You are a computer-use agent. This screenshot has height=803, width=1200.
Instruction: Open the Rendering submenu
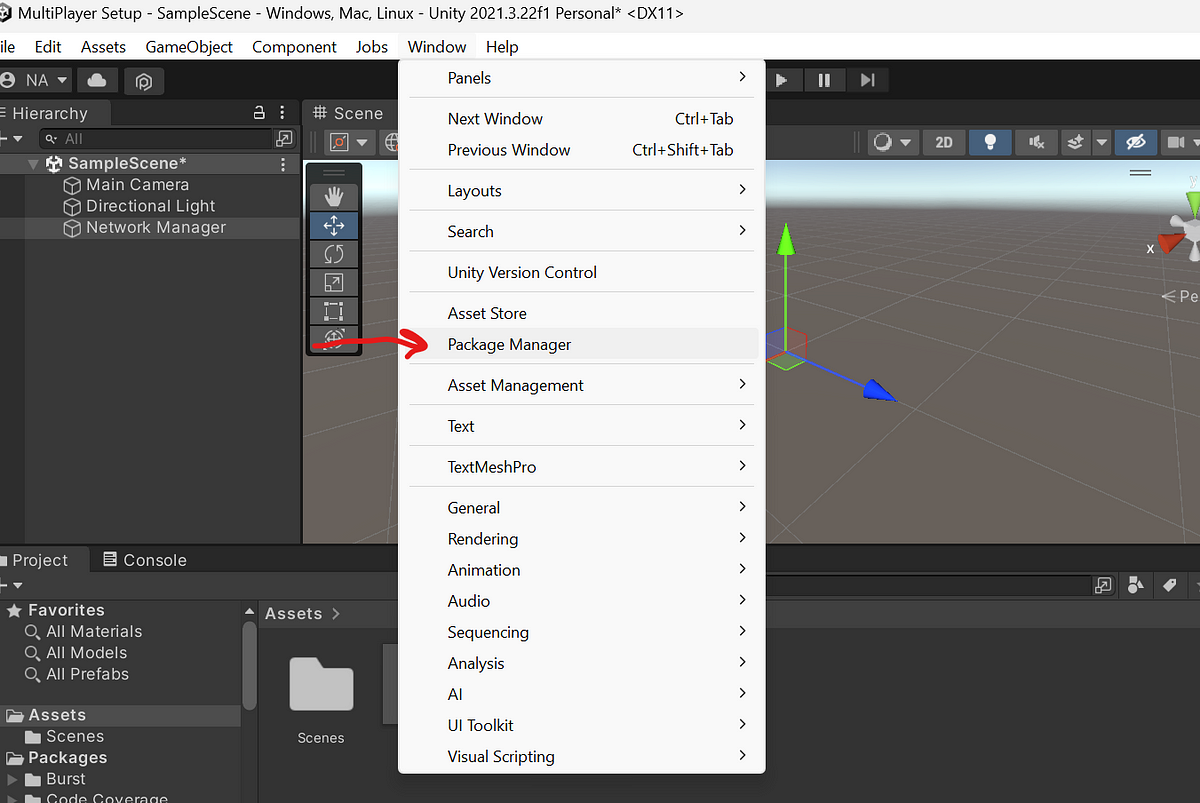[x=582, y=539]
